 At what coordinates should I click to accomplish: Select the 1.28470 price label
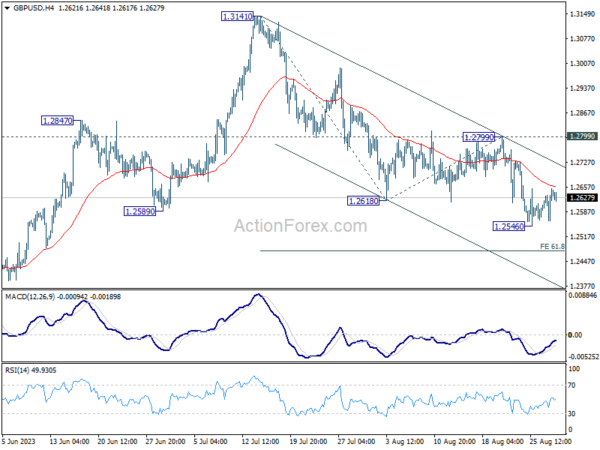point(57,121)
